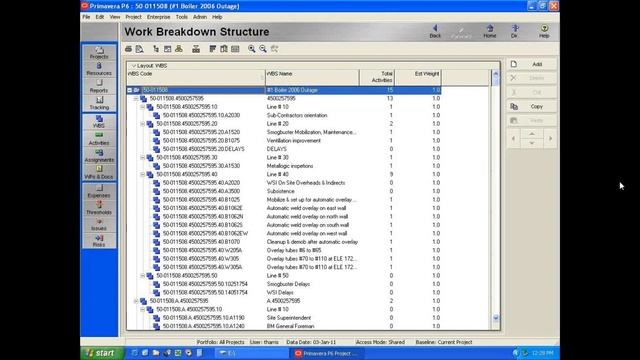Open the File menu
The image size is (640, 360).
[x=86, y=17]
